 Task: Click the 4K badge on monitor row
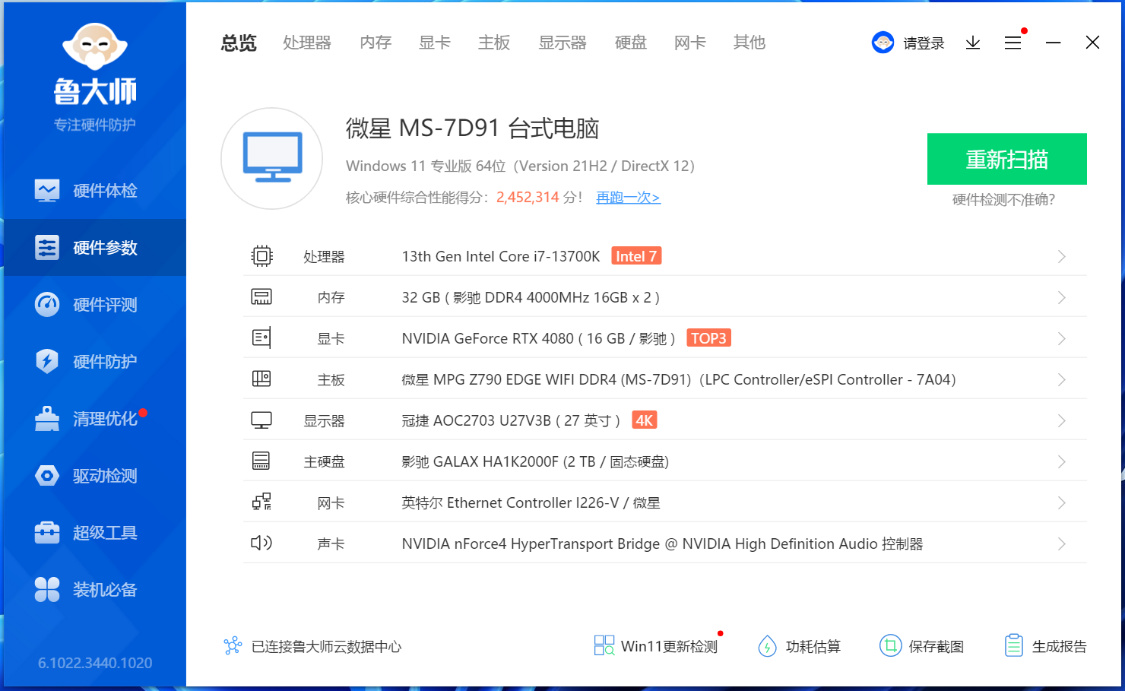pyautogui.click(x=644, y=420)
